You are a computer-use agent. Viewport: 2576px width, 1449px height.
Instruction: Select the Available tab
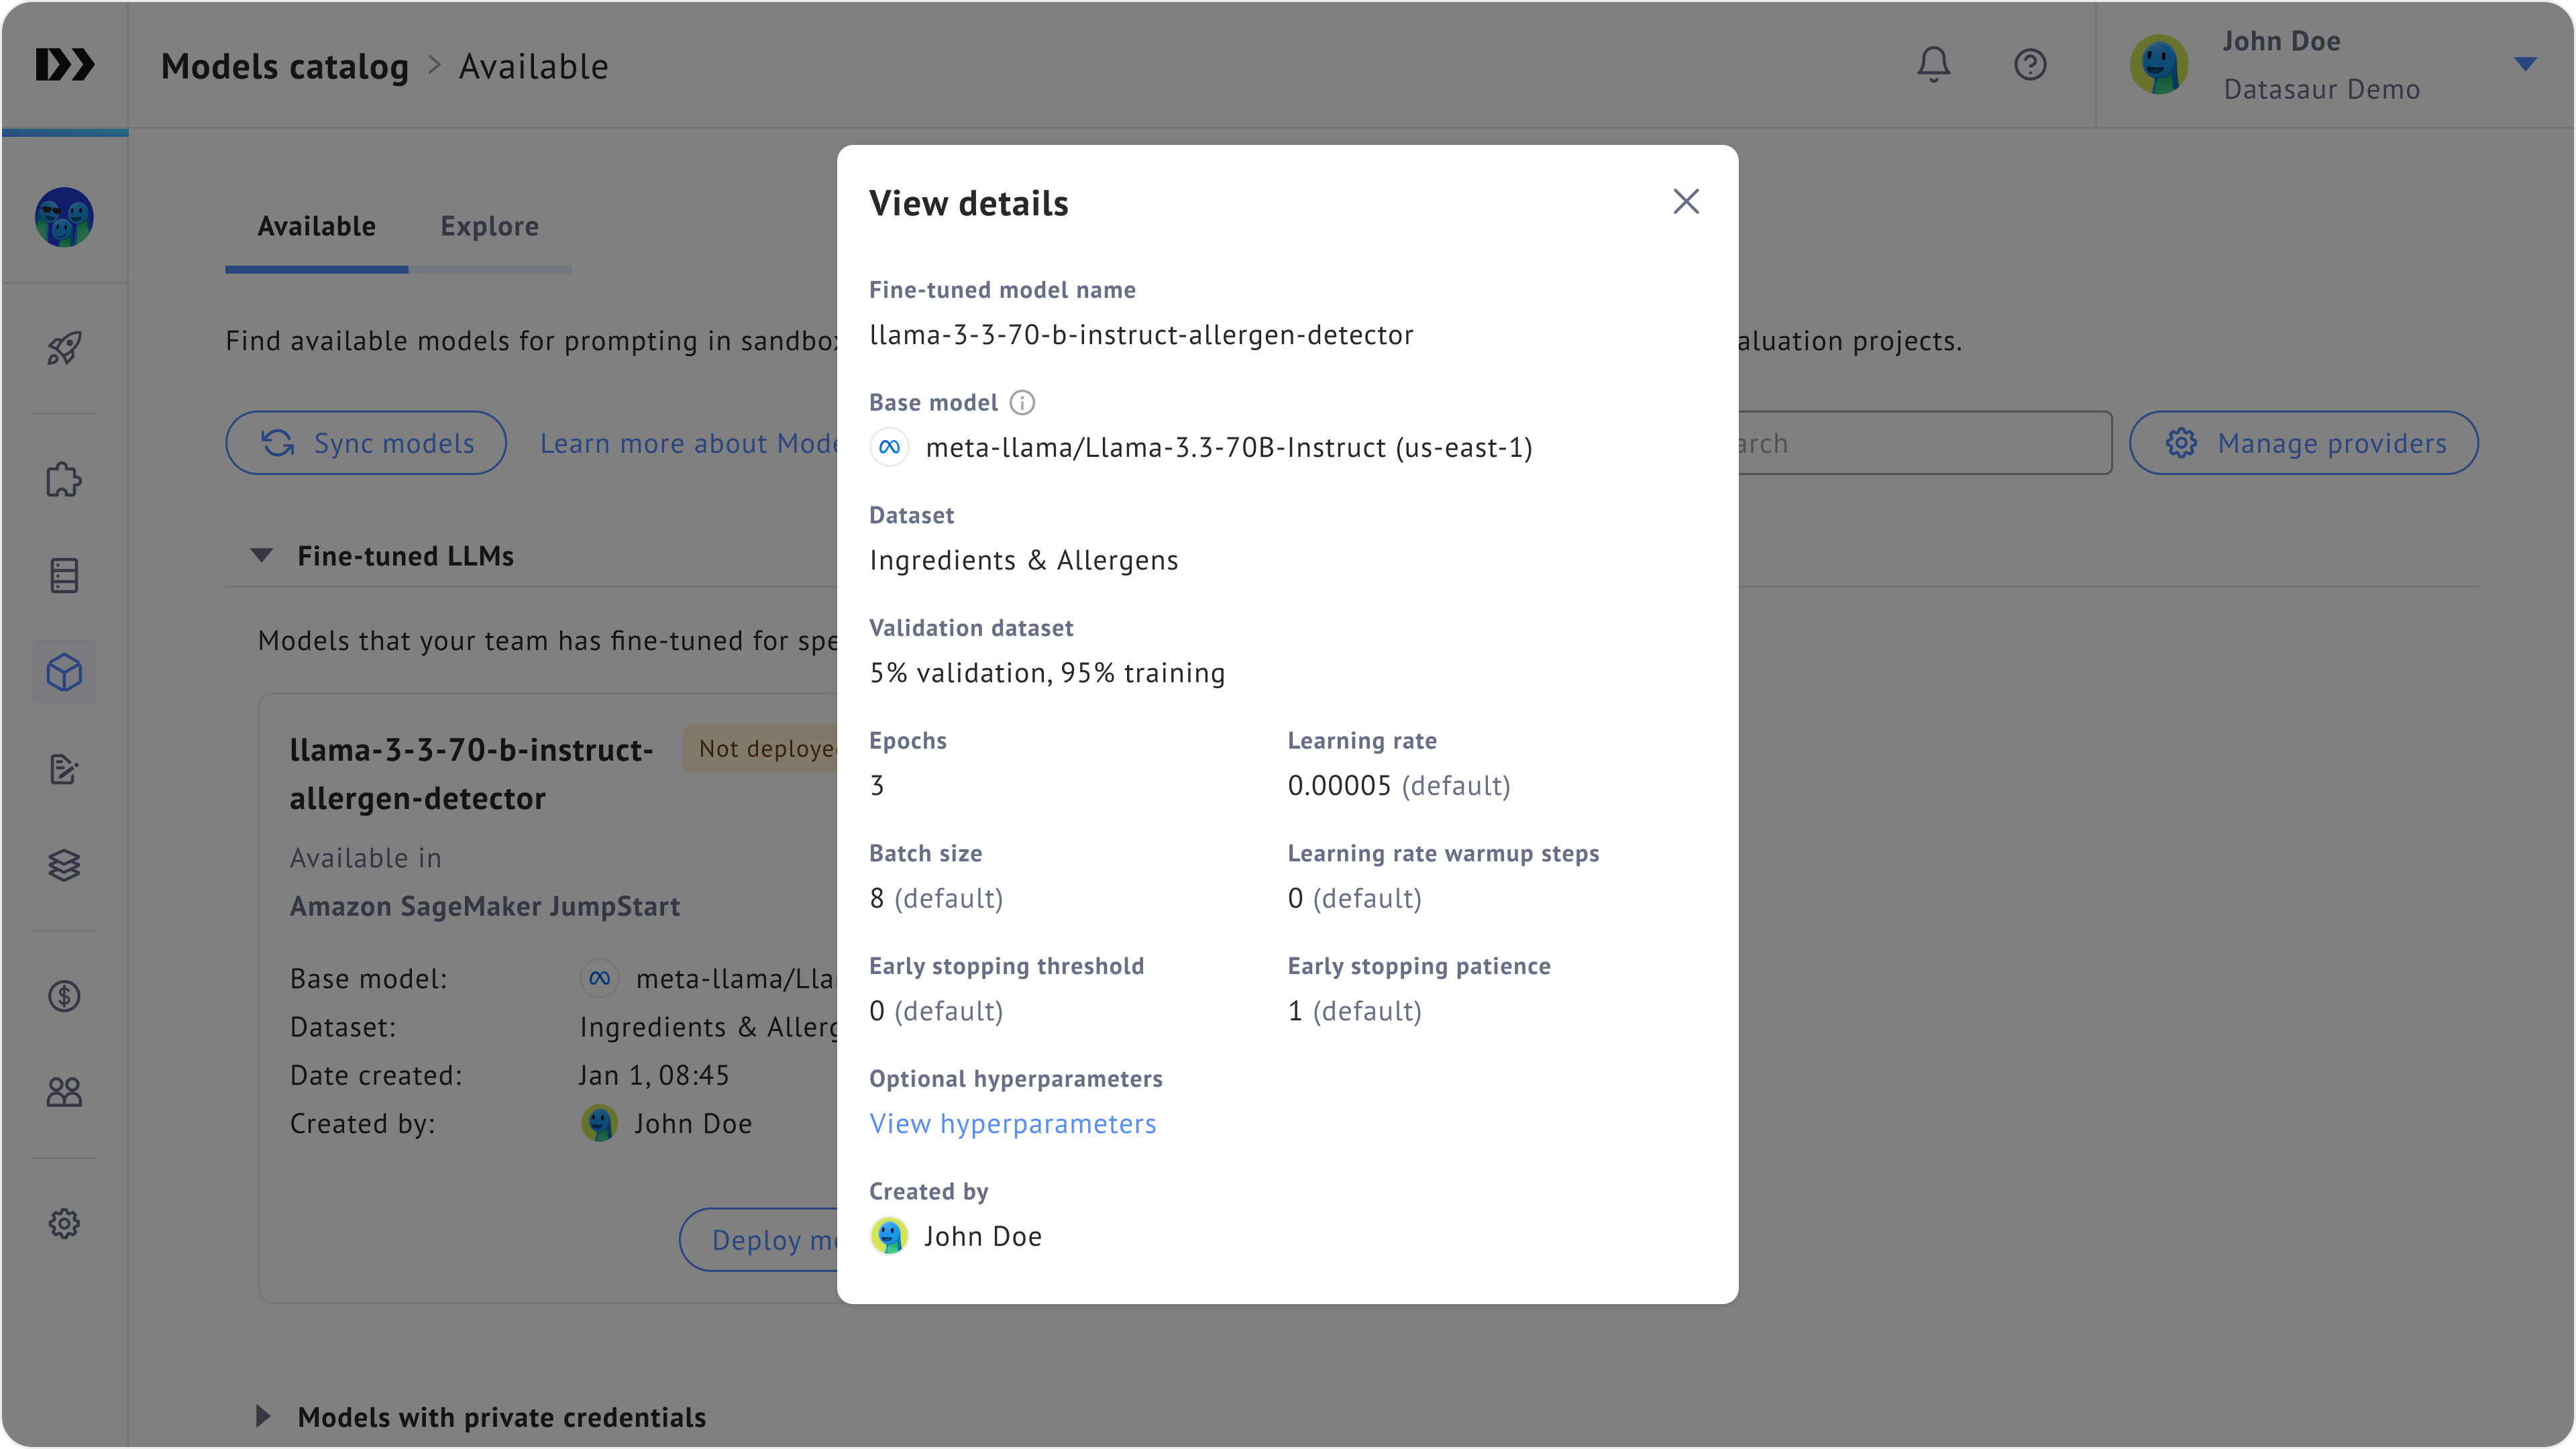(x=316, y=227)
